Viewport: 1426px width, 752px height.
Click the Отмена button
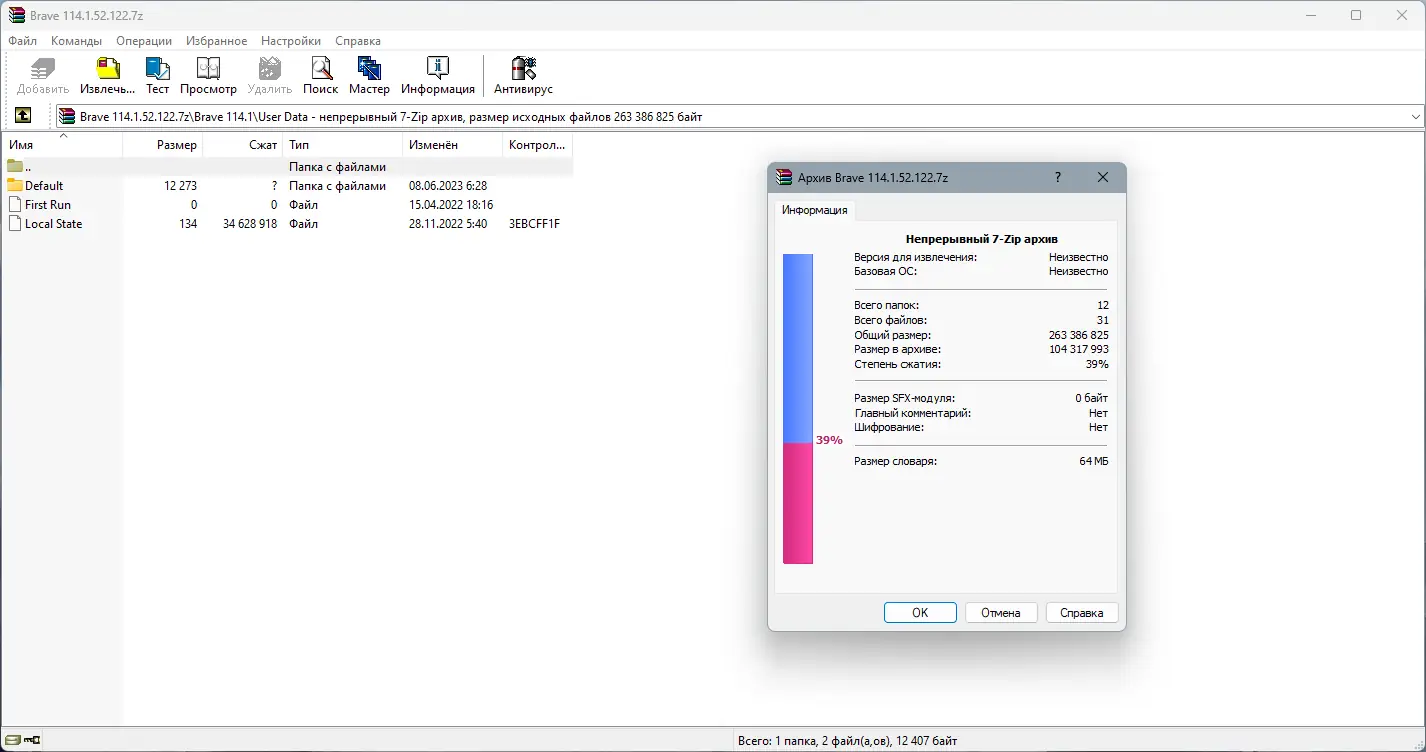click(x=1001, y=613)
